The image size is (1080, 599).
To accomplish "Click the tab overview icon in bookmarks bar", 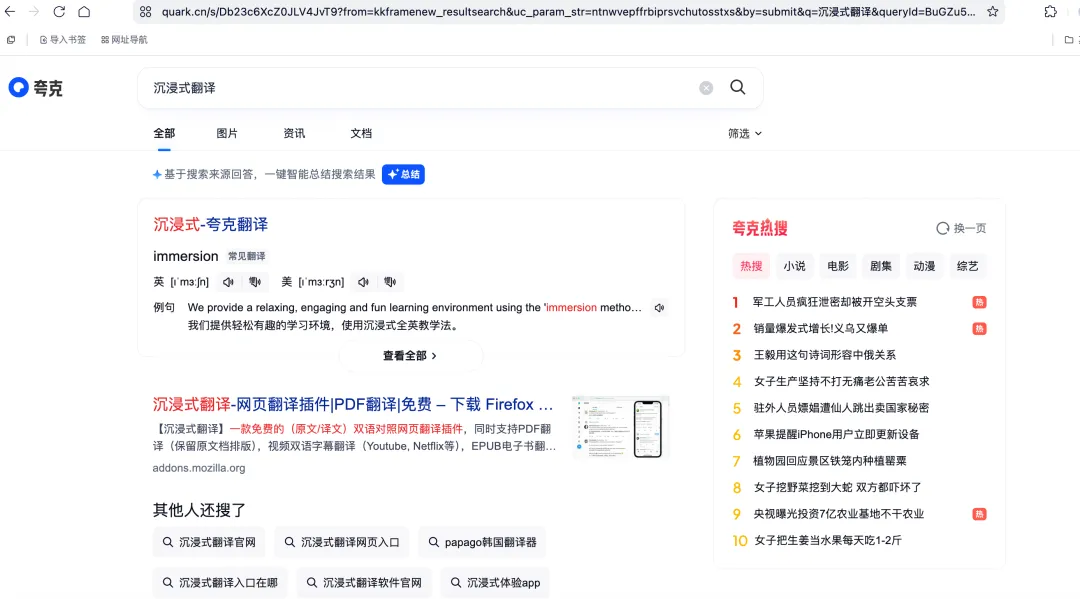I will click(x=11, y=40).
